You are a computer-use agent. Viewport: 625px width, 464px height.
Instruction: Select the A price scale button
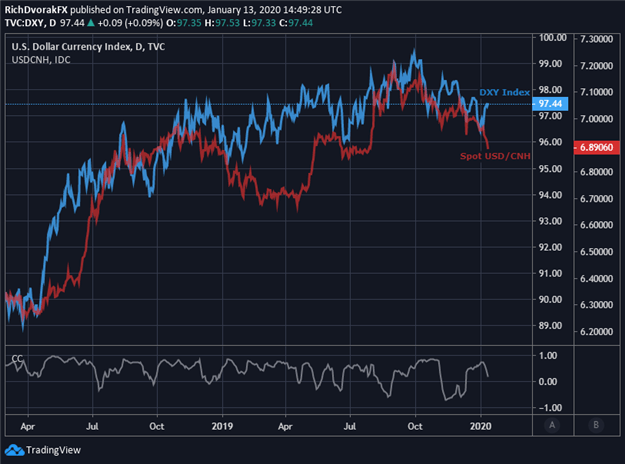pyautogui.click(x=552, y=425)
